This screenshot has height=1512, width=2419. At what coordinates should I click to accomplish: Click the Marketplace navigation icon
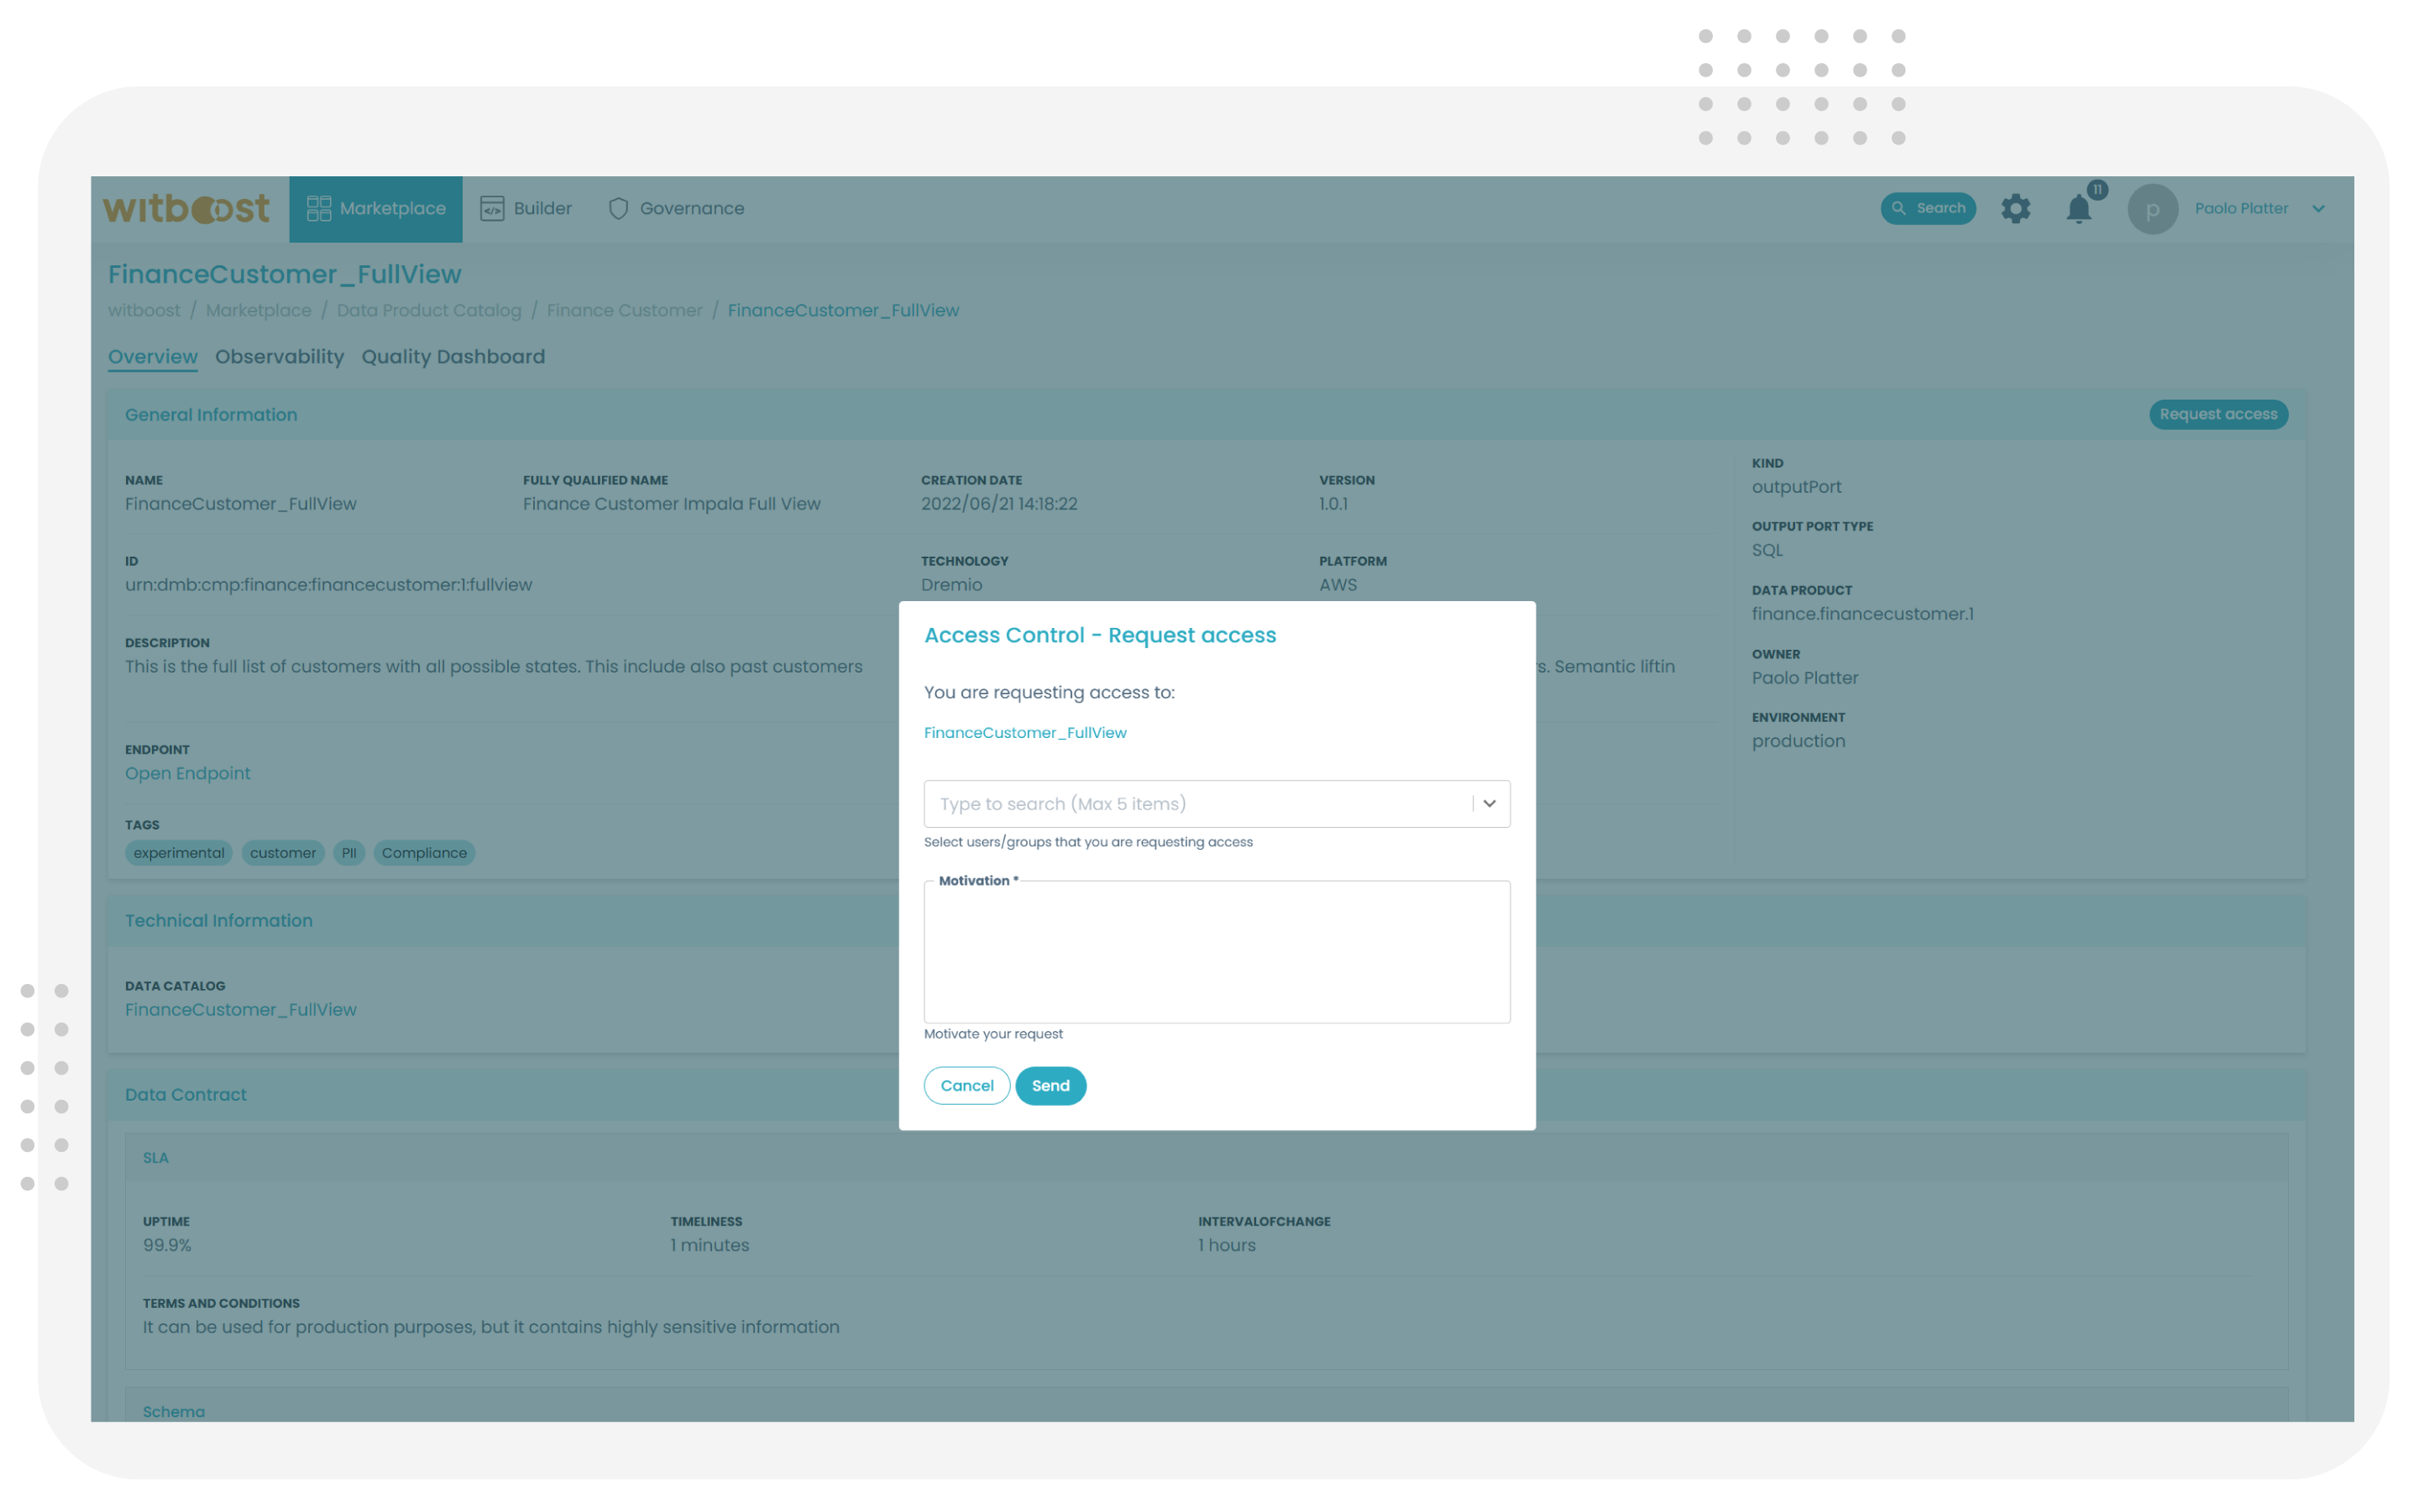pos(321,207)
